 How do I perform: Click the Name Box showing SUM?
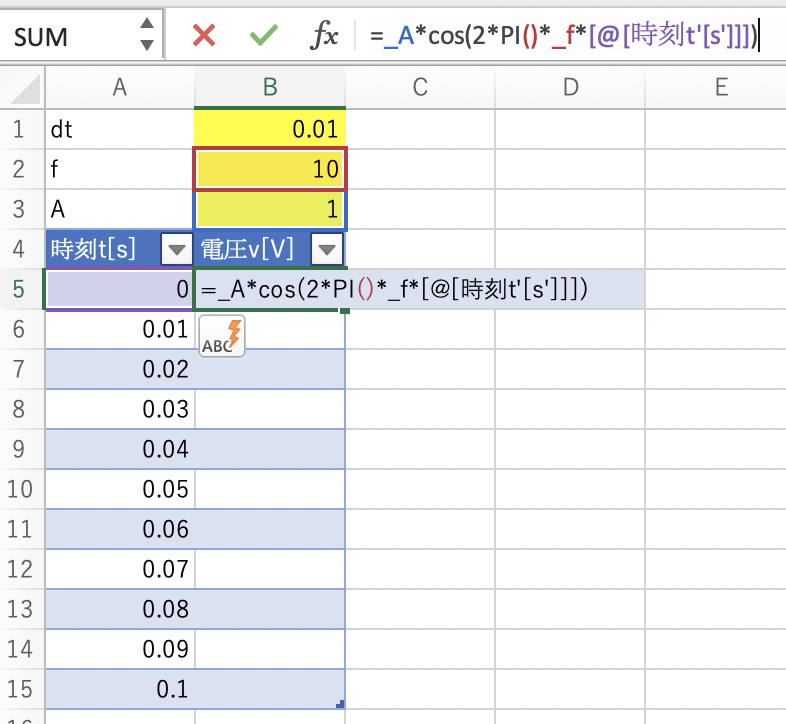coord(70,36)
